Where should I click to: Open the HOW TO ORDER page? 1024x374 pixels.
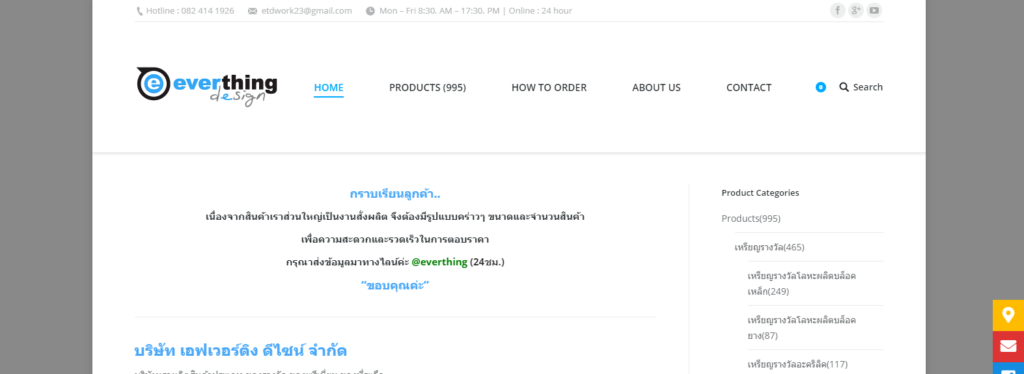pos(549,87)
